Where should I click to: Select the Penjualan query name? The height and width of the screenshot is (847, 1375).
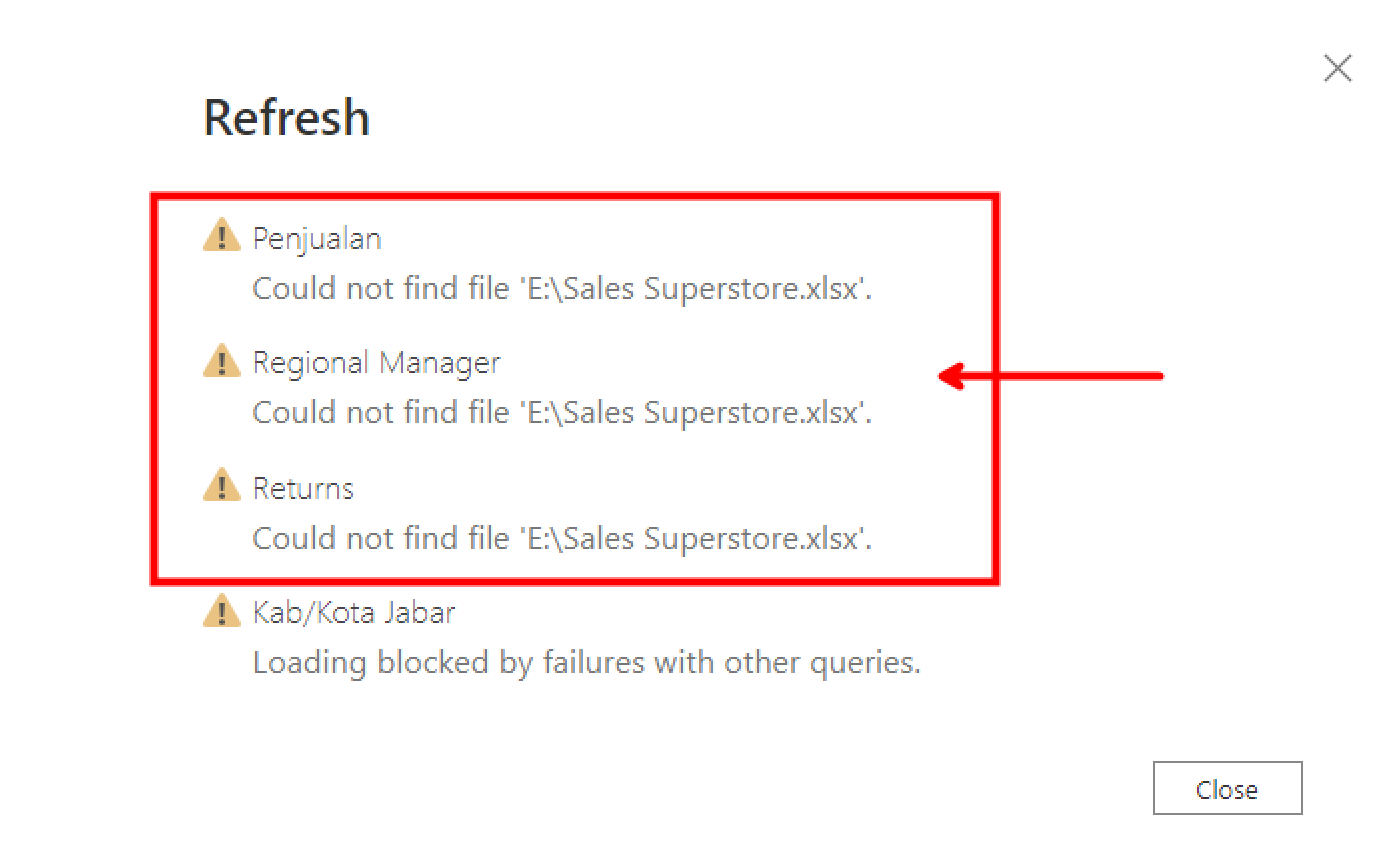point(316,239)
